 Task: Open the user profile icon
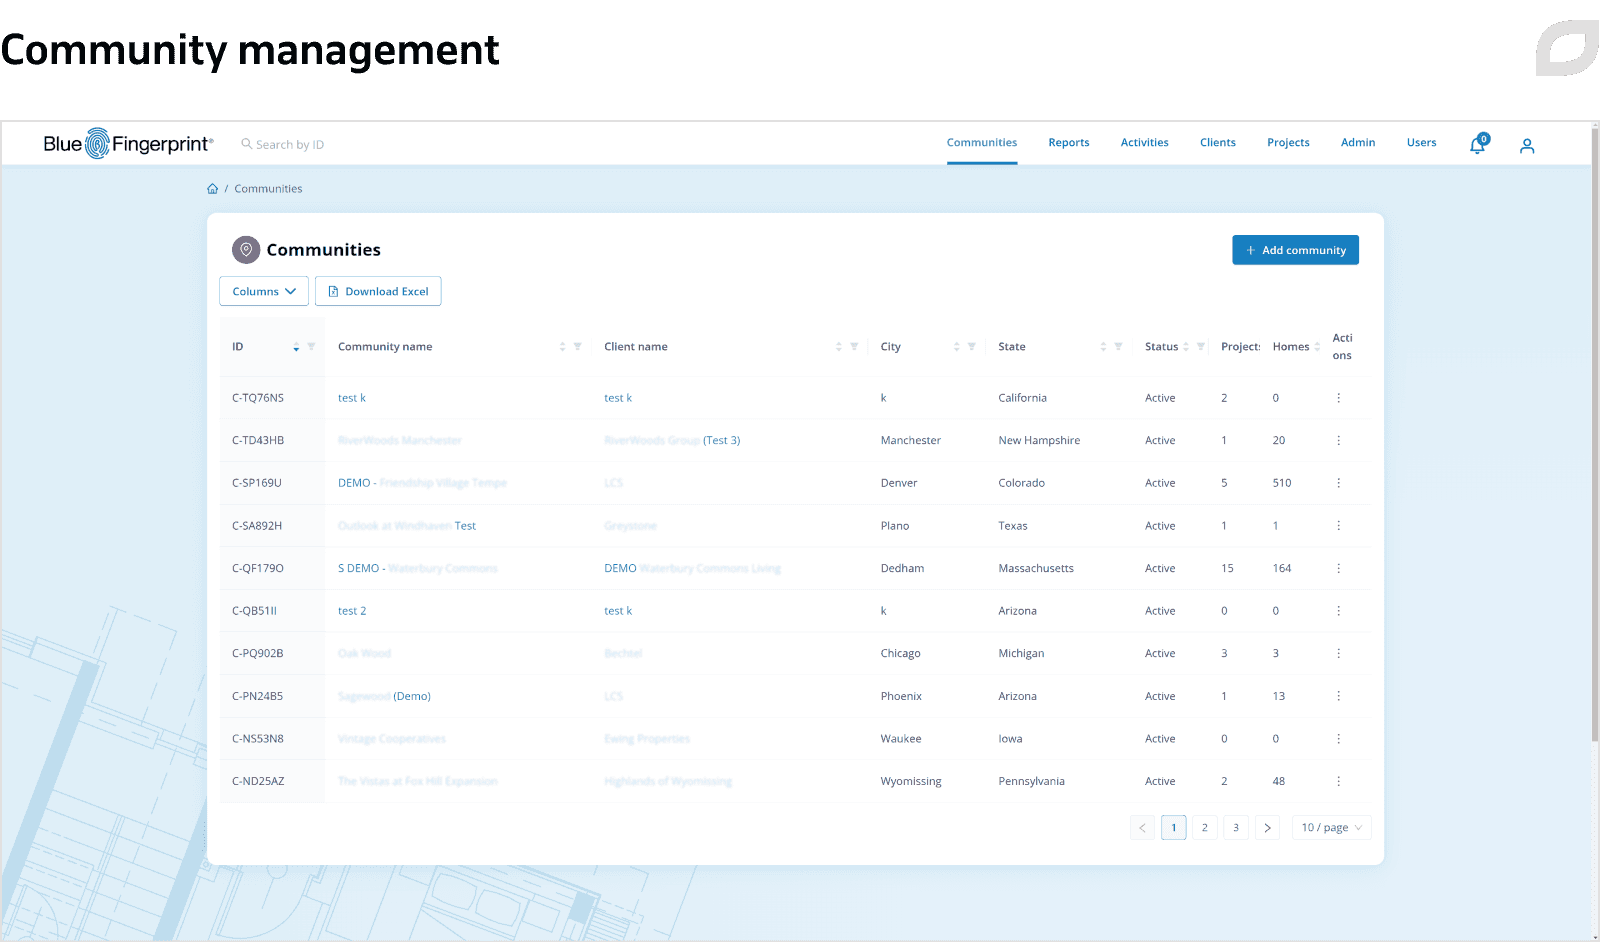coord(1527,146)
